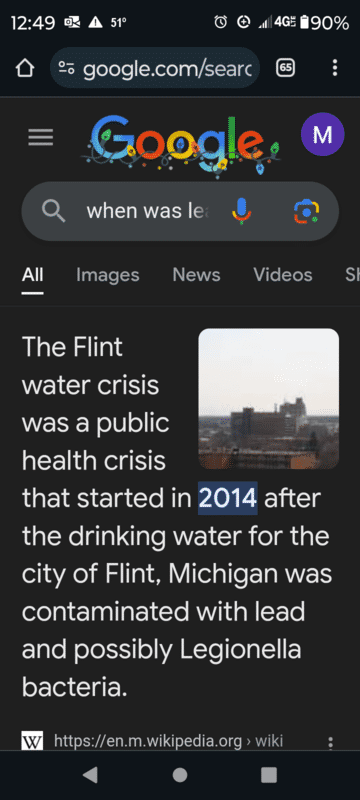Switch to the Images tab
Image resolution: width=360 pixels, height=800 pixels.
pyautogui.click(x=108, y=275)
